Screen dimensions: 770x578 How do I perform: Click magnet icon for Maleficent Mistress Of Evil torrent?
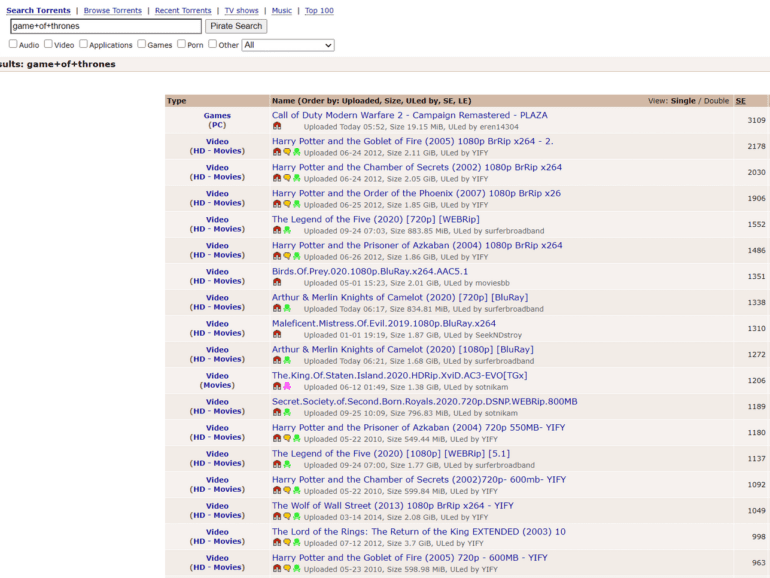(x=277, y=334)
